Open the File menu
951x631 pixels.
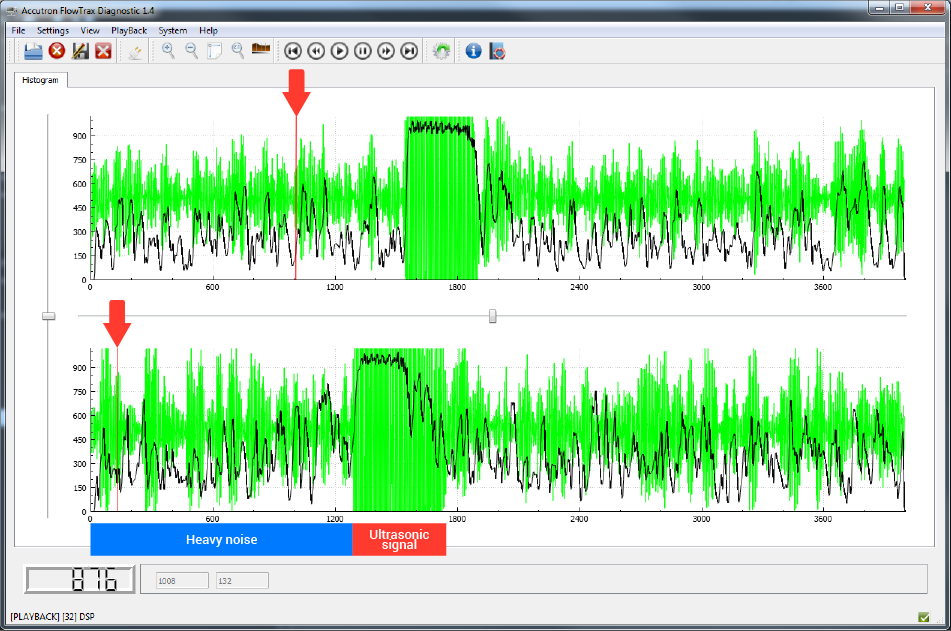coord(18,30)
